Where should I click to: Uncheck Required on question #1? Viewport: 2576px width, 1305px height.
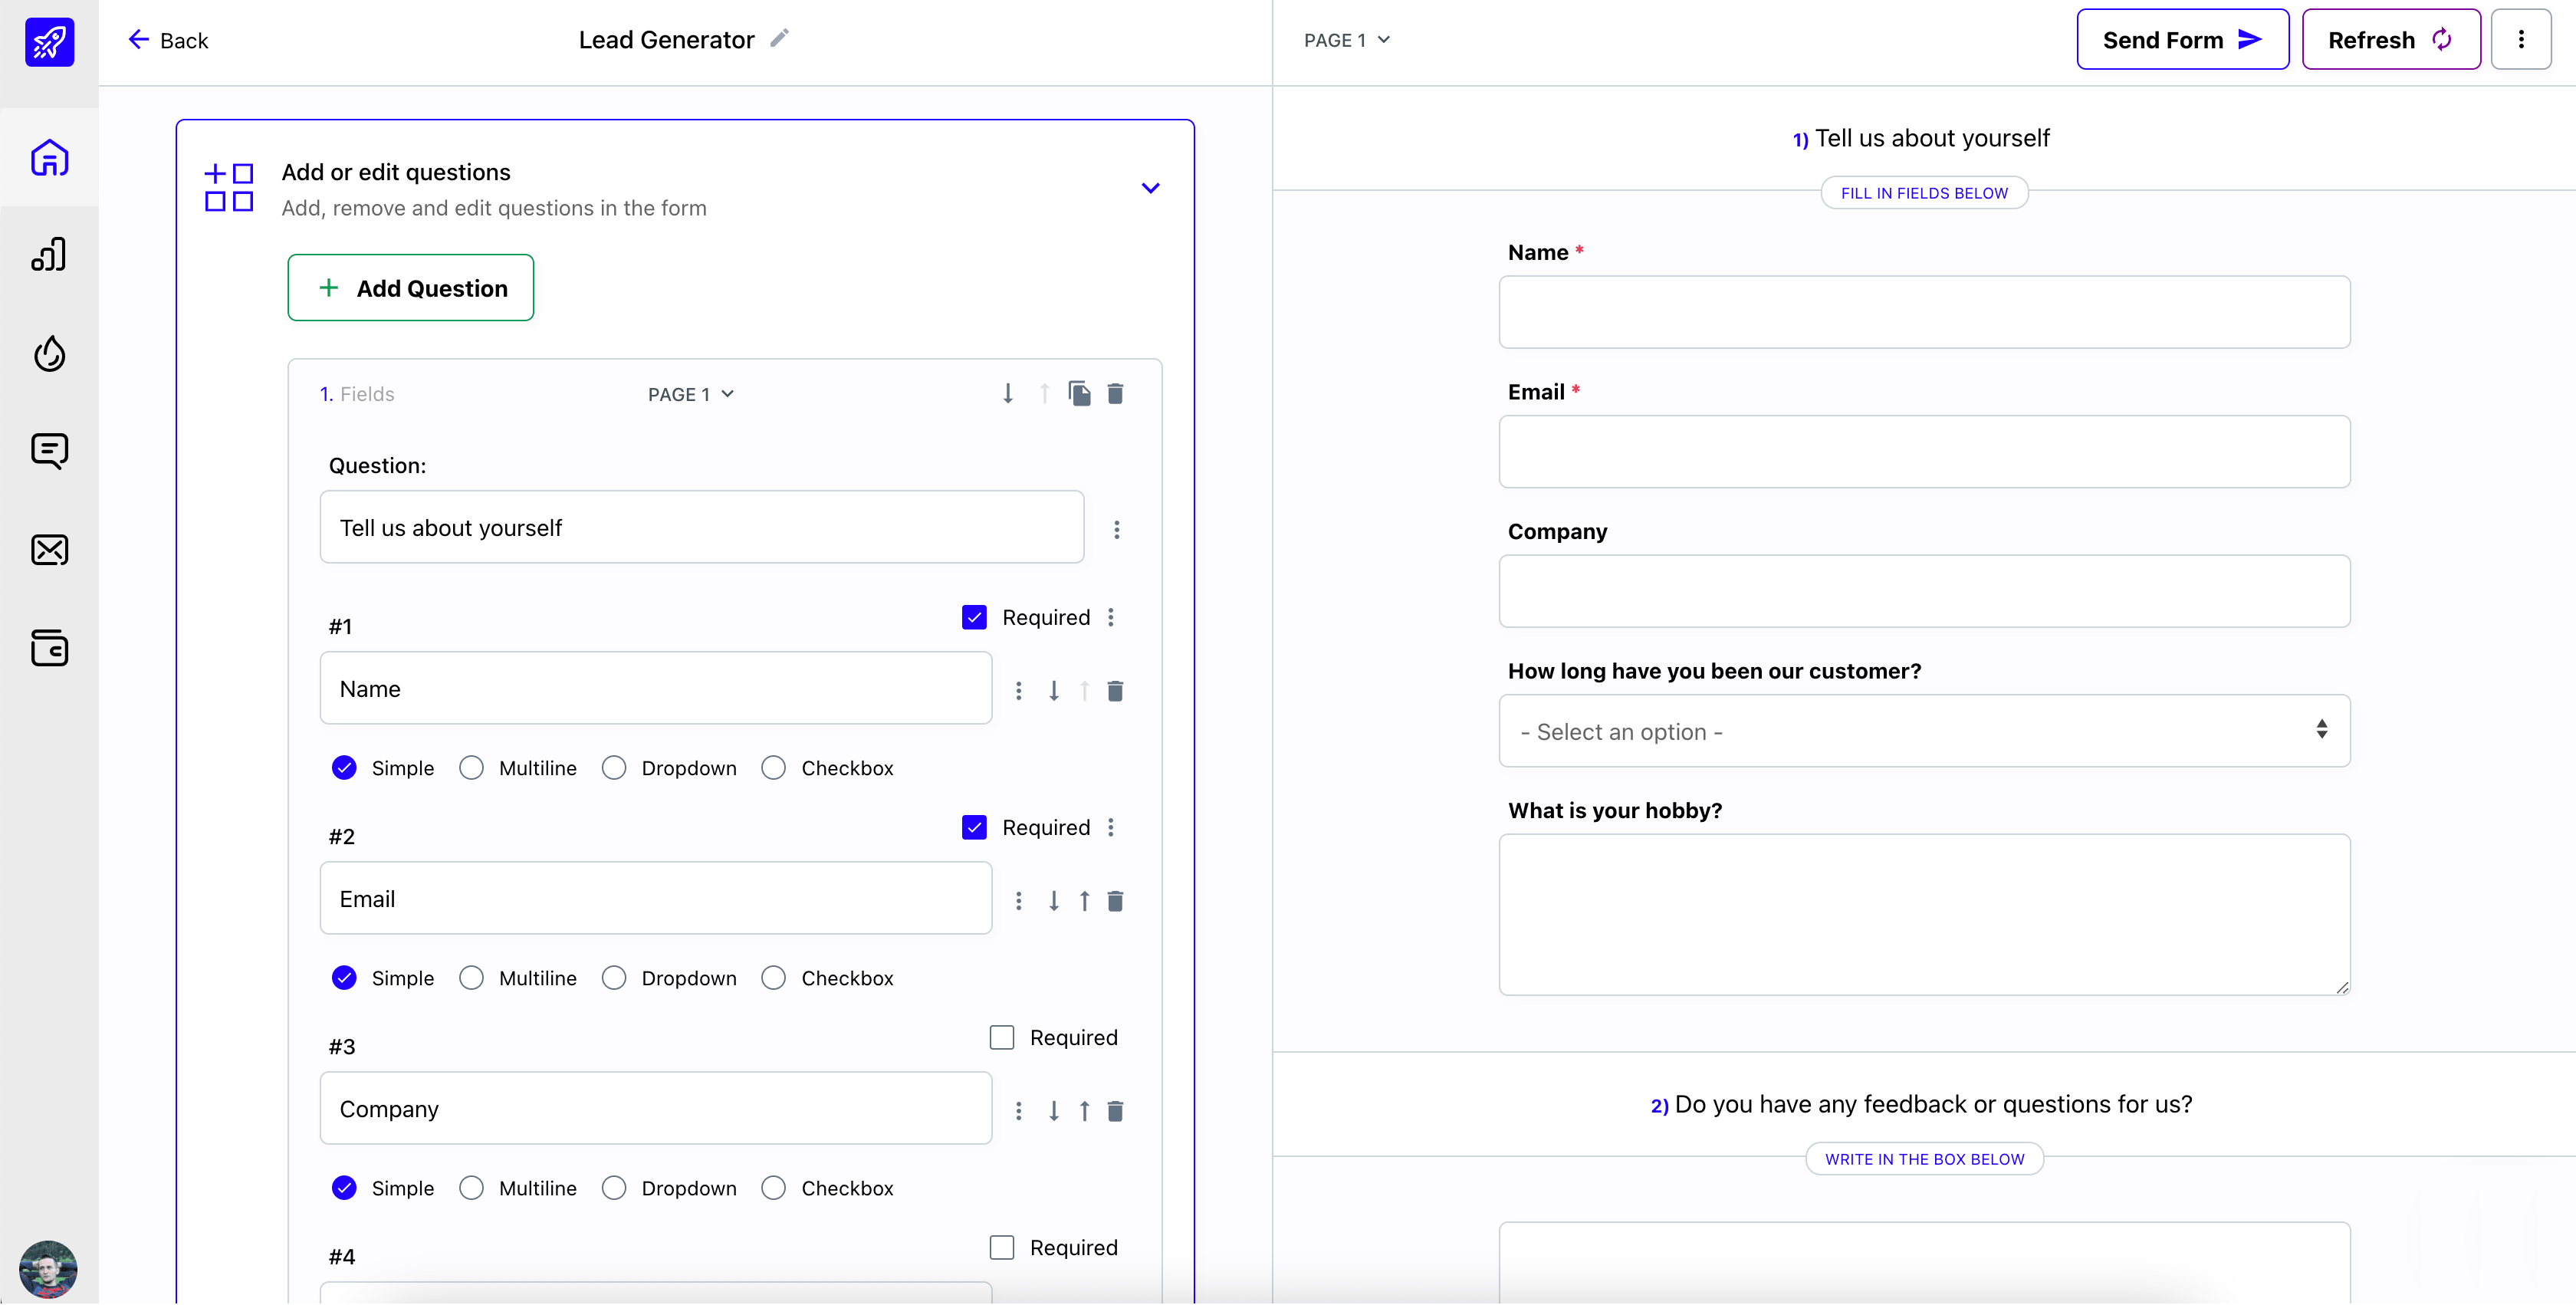pos(974,617)
